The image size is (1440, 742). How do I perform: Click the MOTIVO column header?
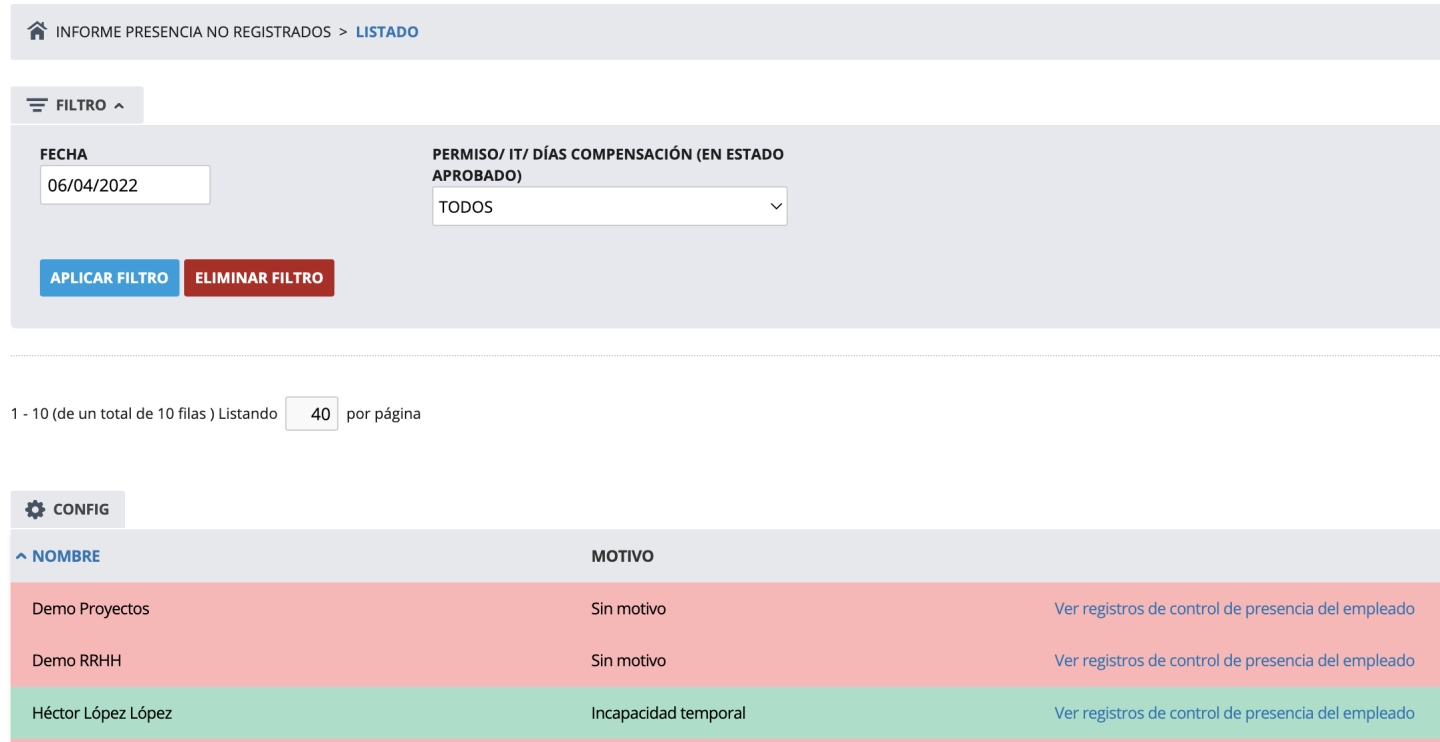coord(622,556)
